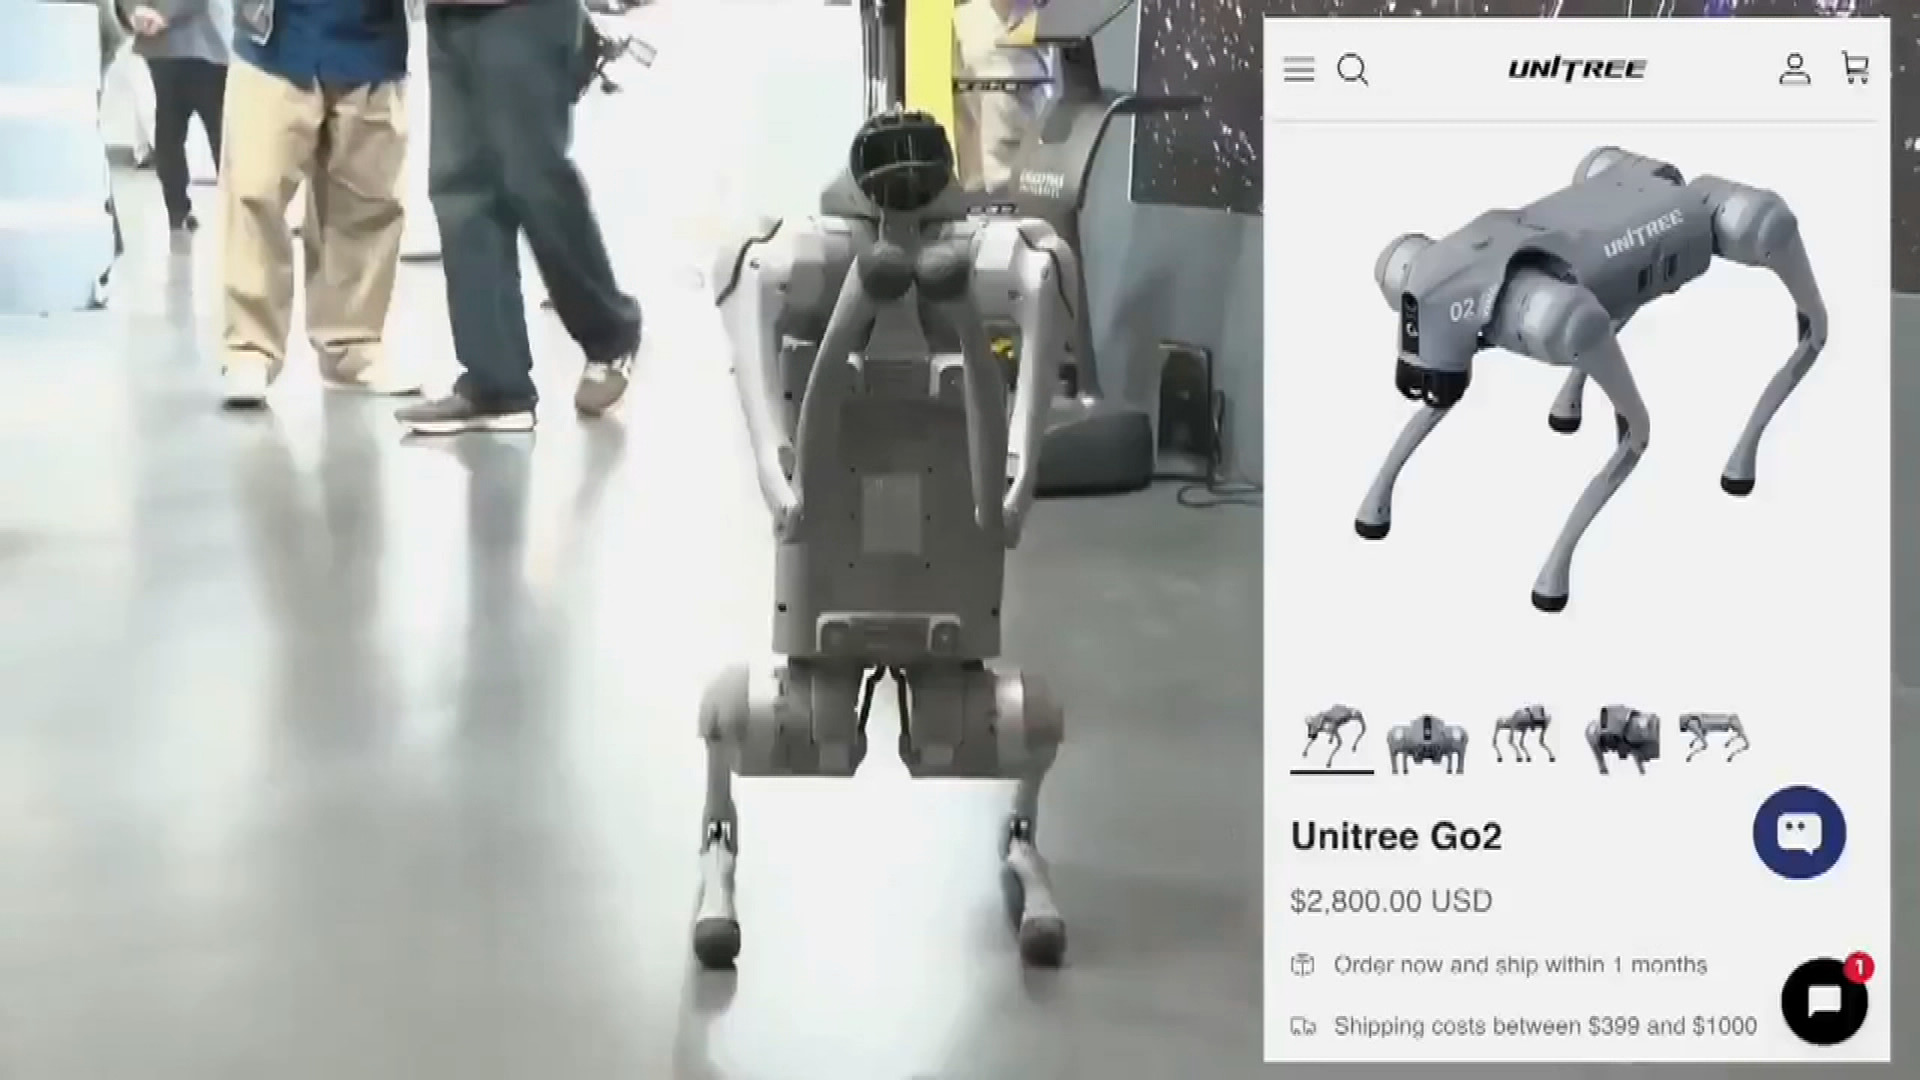
Task: Click the 'Order now and ship' text
Action: 1520,965
